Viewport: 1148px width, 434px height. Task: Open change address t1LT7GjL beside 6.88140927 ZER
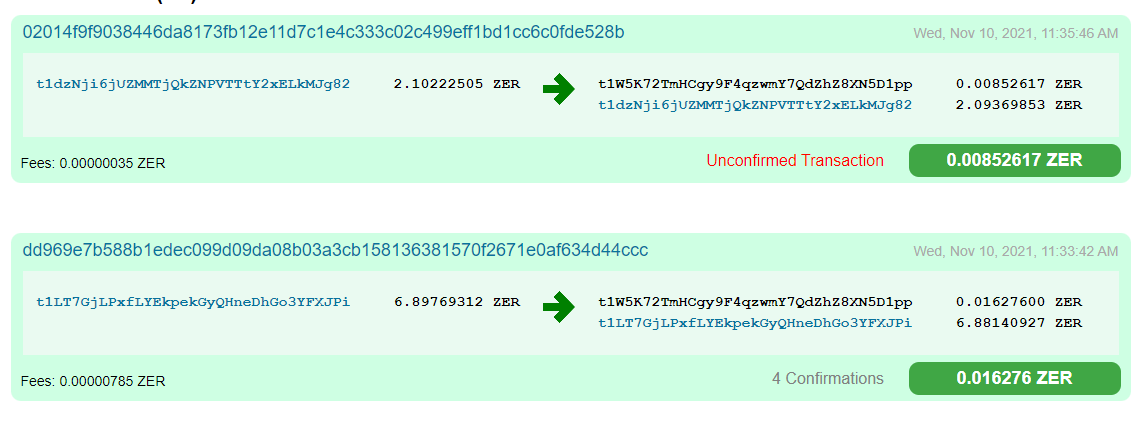[x=755, y=323]
